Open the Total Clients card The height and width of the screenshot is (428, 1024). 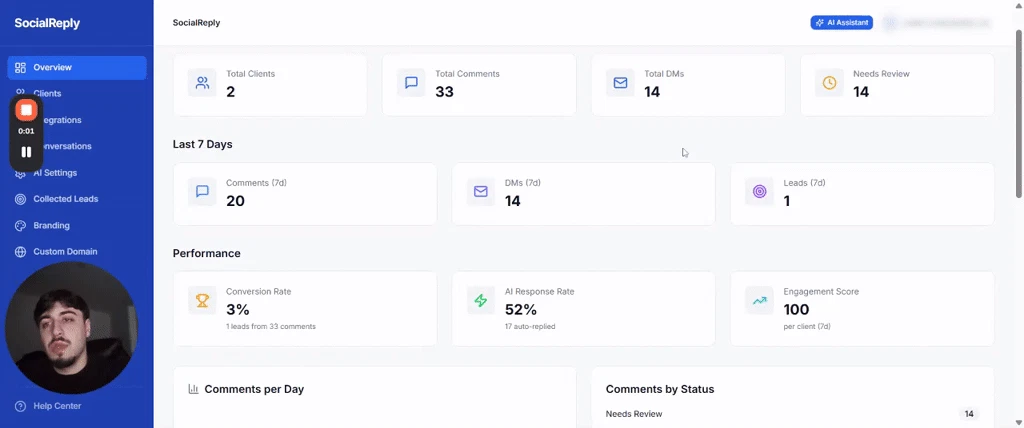click(x=270, y=85)
